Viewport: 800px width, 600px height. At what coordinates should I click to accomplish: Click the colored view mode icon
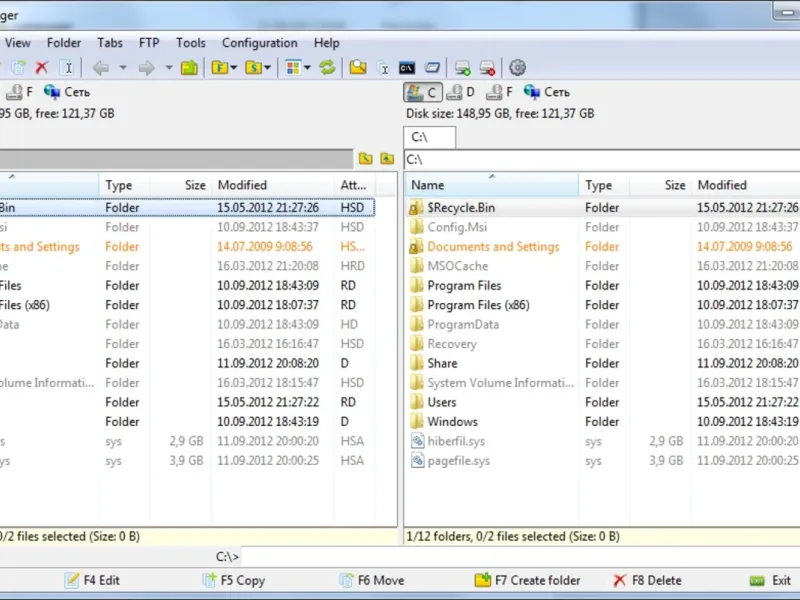293,67
